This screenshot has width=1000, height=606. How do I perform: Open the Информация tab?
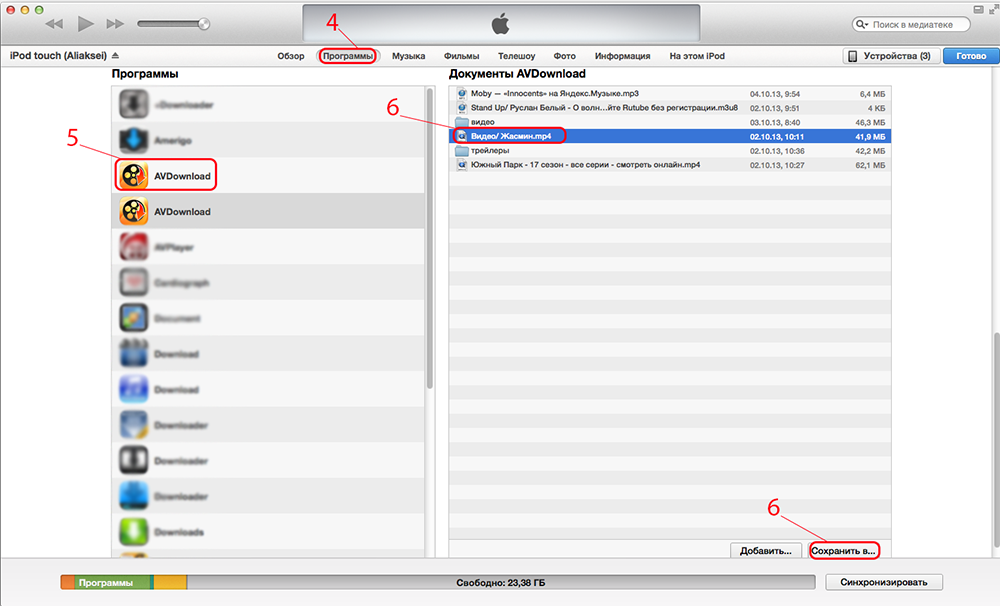tap(622, 56)
